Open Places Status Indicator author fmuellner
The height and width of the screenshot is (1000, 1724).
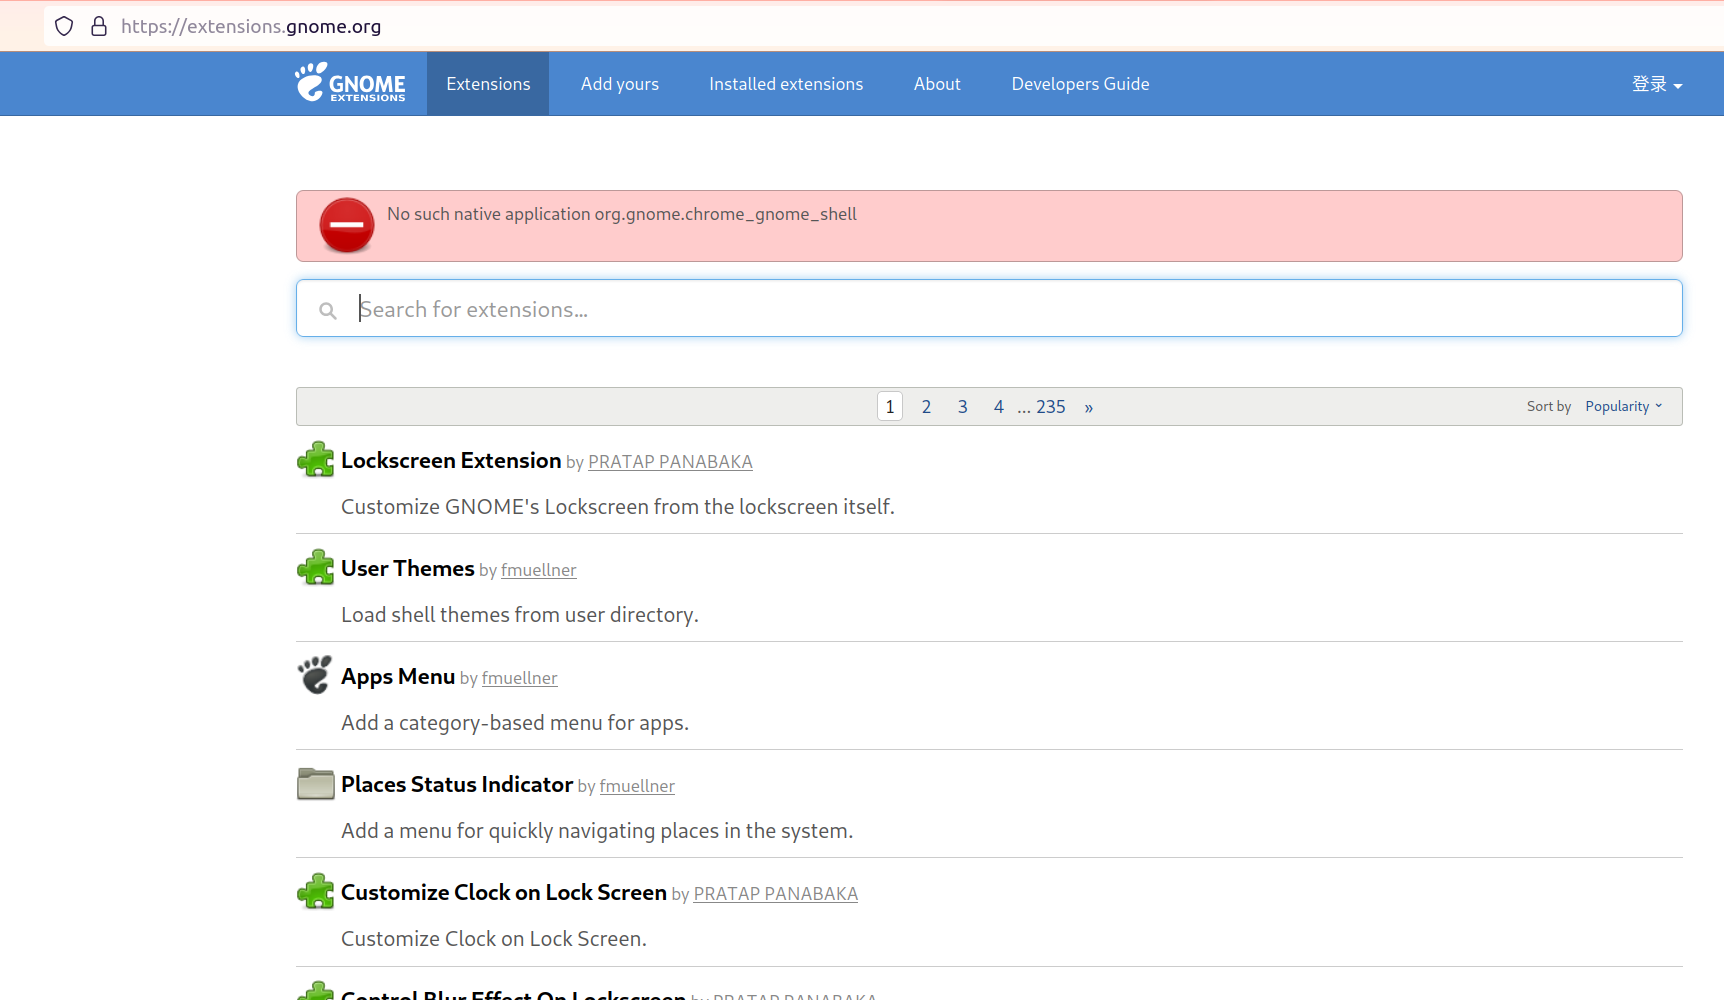(637, 786)
